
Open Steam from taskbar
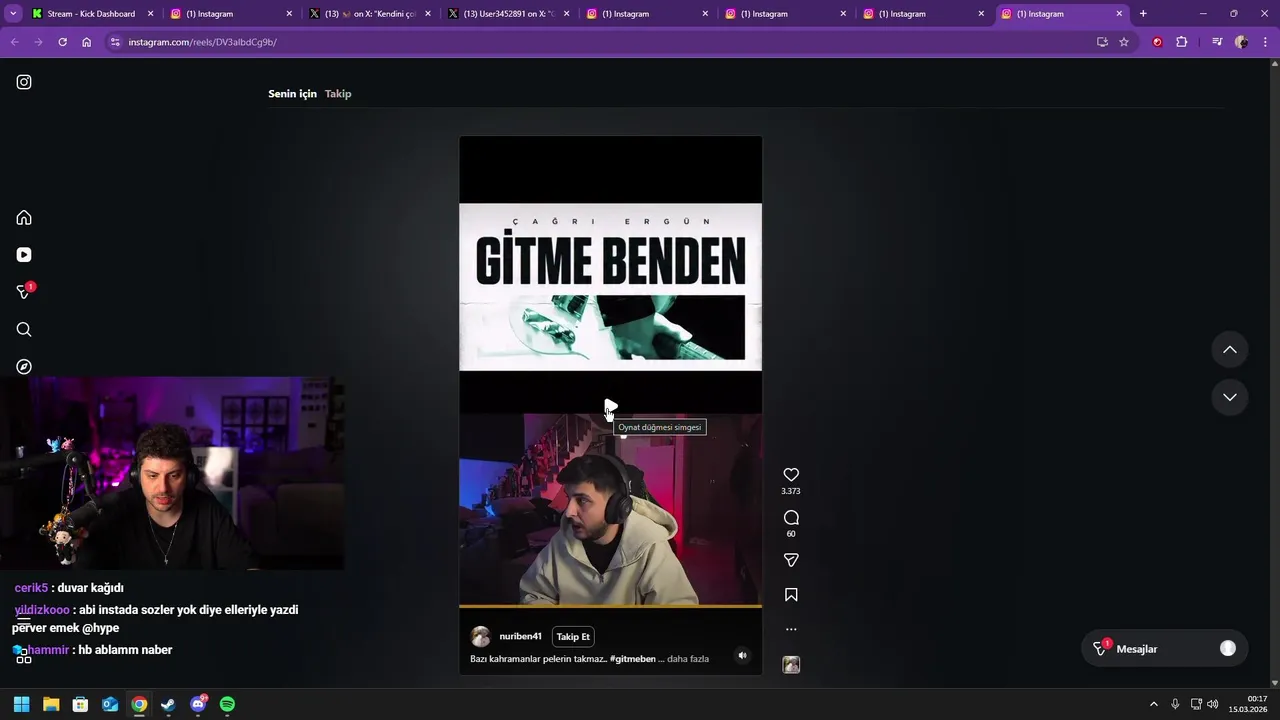coord(168,704)
